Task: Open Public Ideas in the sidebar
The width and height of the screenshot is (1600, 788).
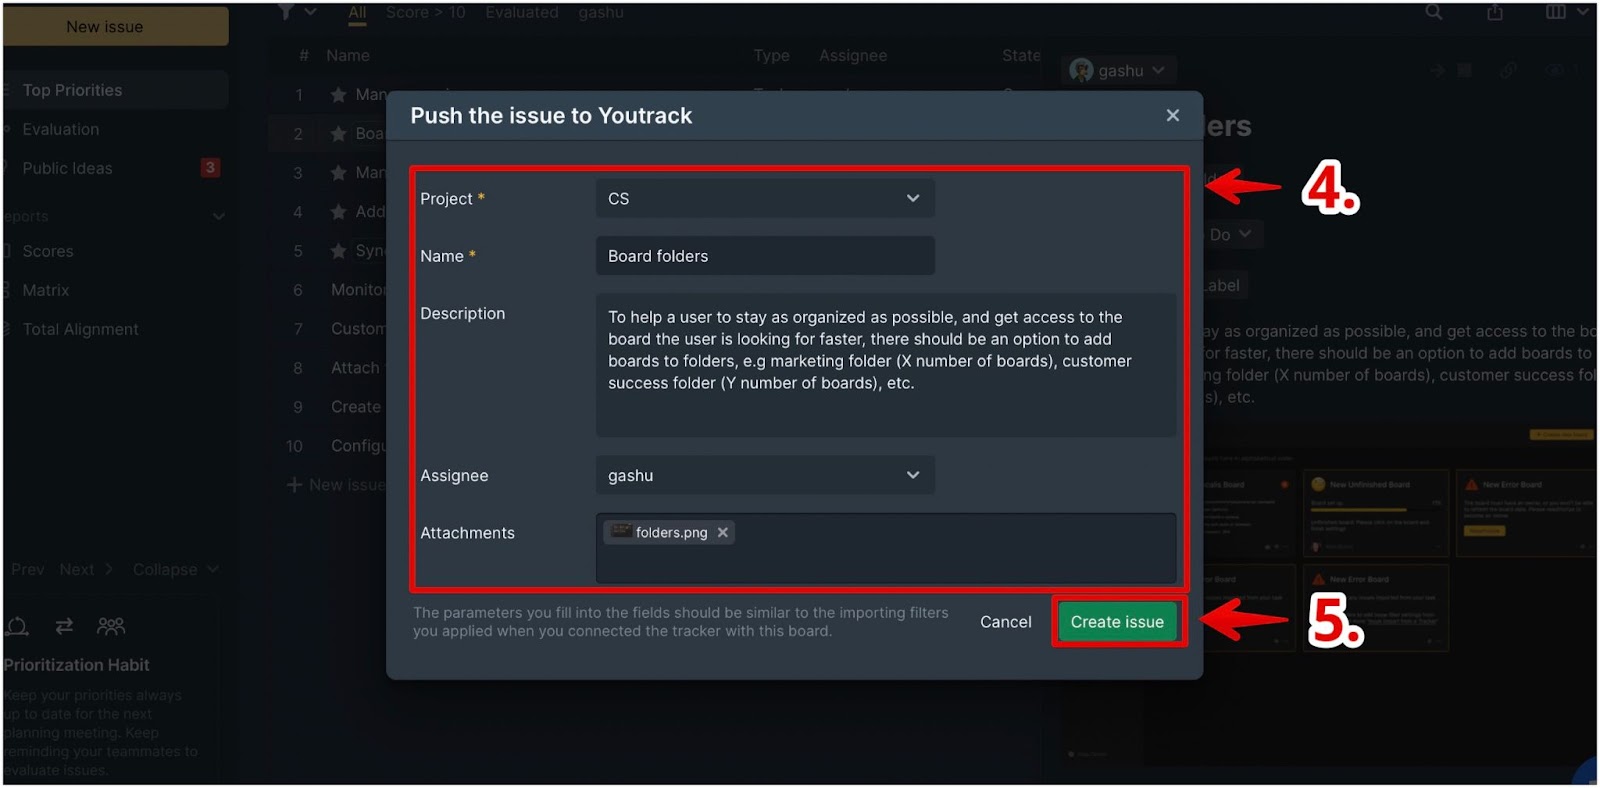Action: click(x=67, y=168)
